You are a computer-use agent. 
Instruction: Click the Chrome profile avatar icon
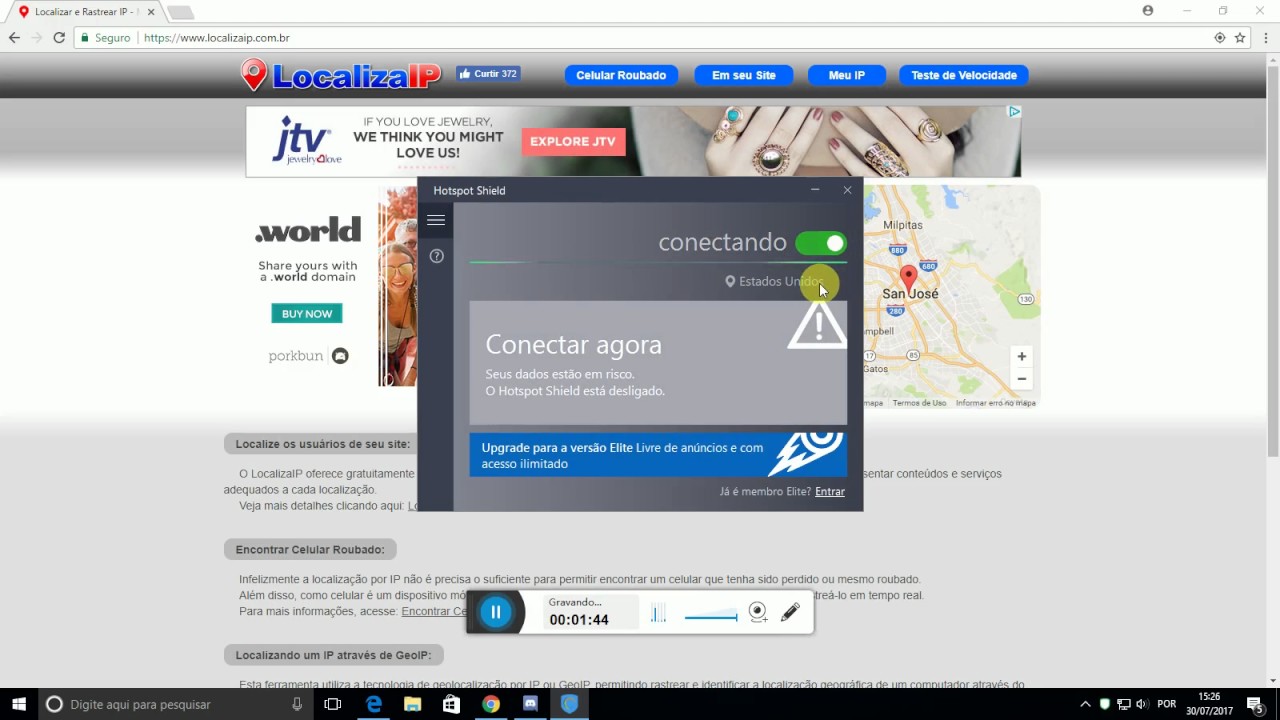tap(1148, 11)
